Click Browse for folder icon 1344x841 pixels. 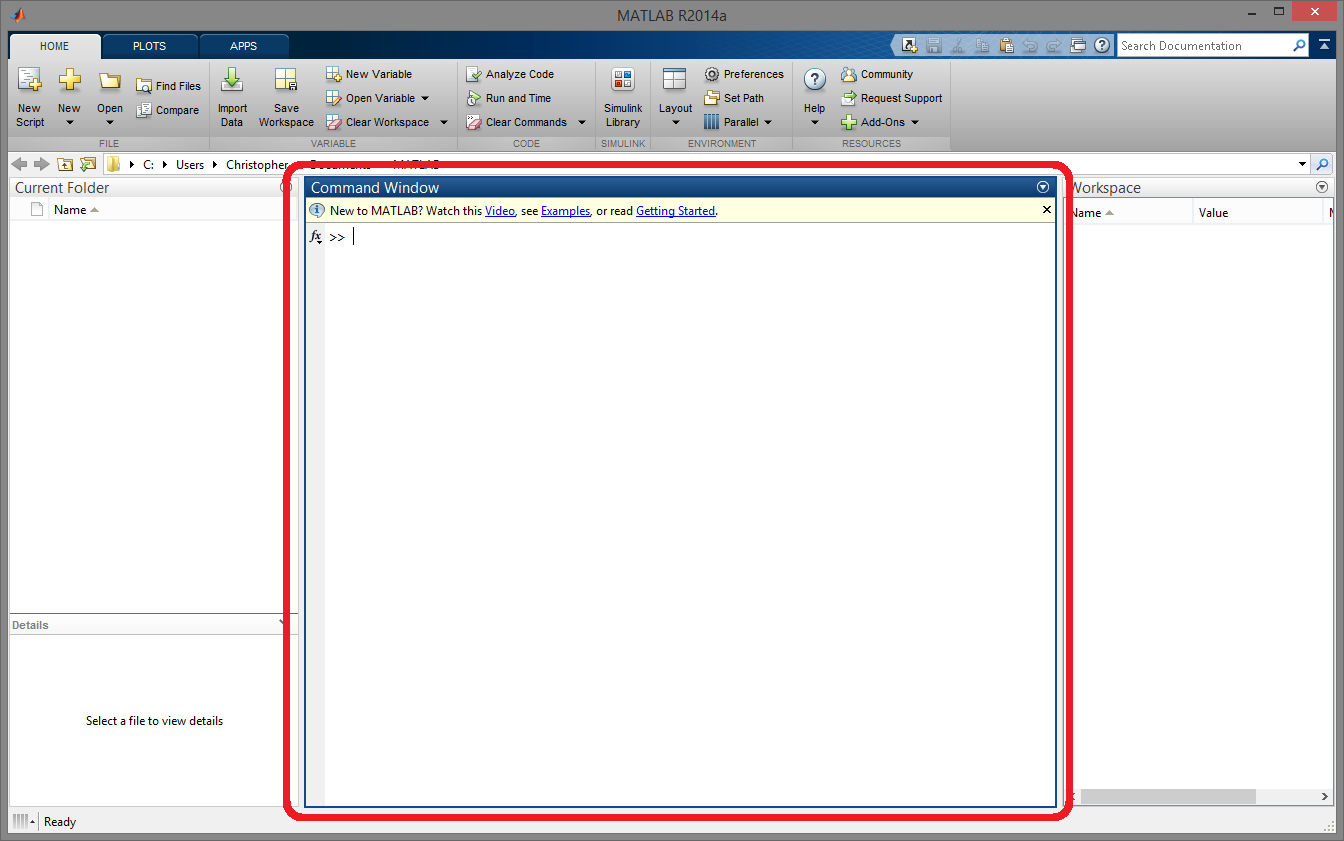[88, 164]
